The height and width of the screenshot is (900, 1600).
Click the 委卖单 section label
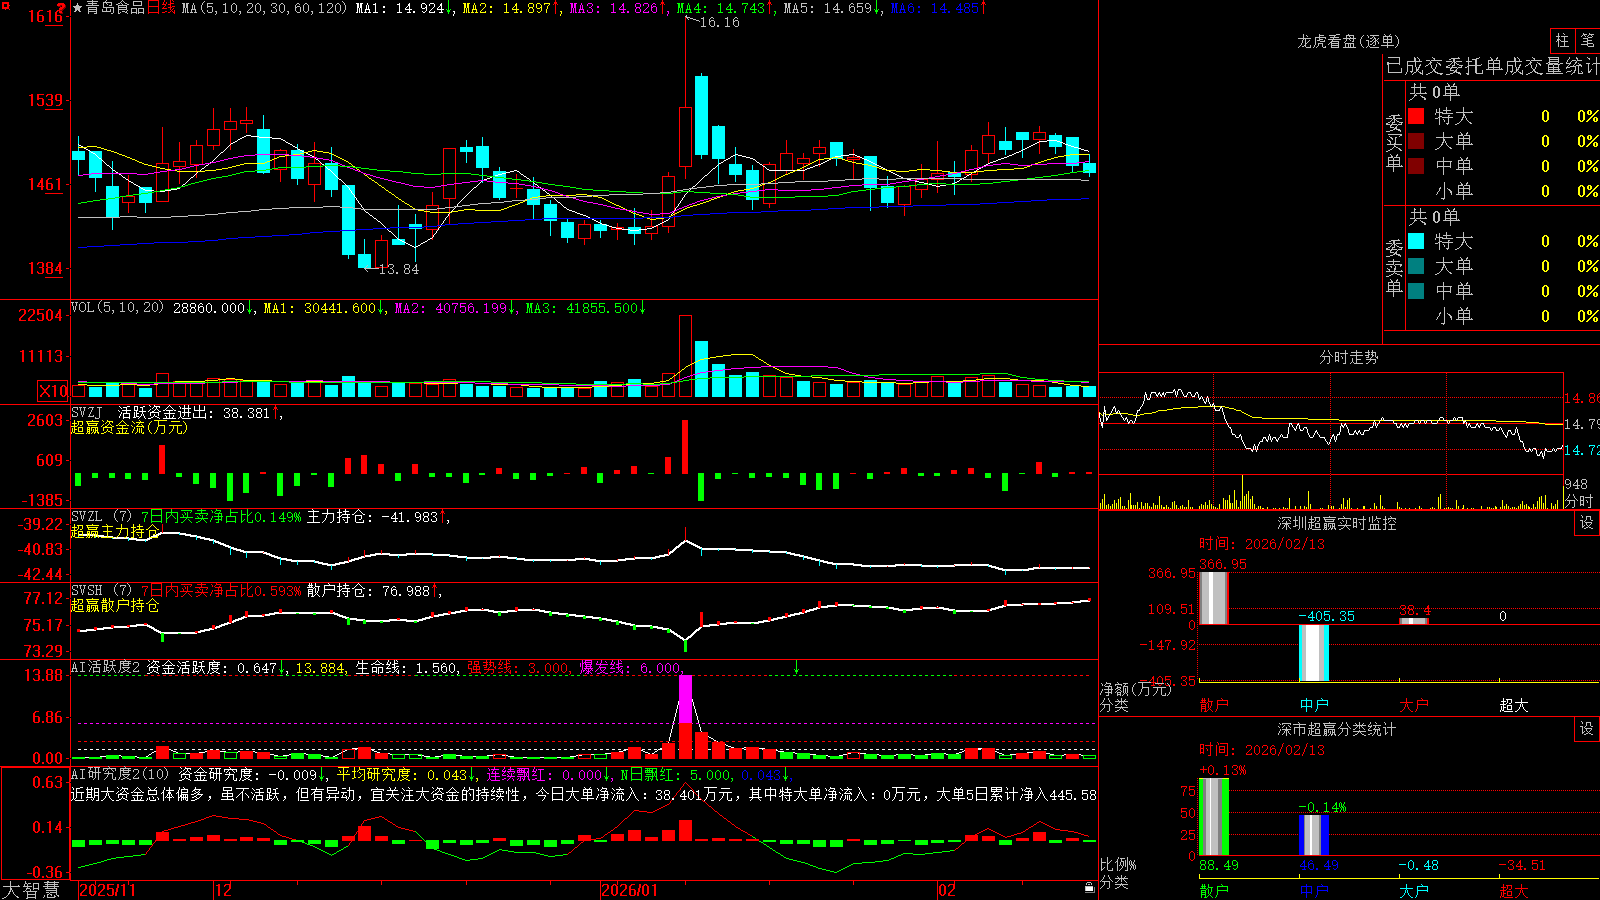[x=1394, y=267]
